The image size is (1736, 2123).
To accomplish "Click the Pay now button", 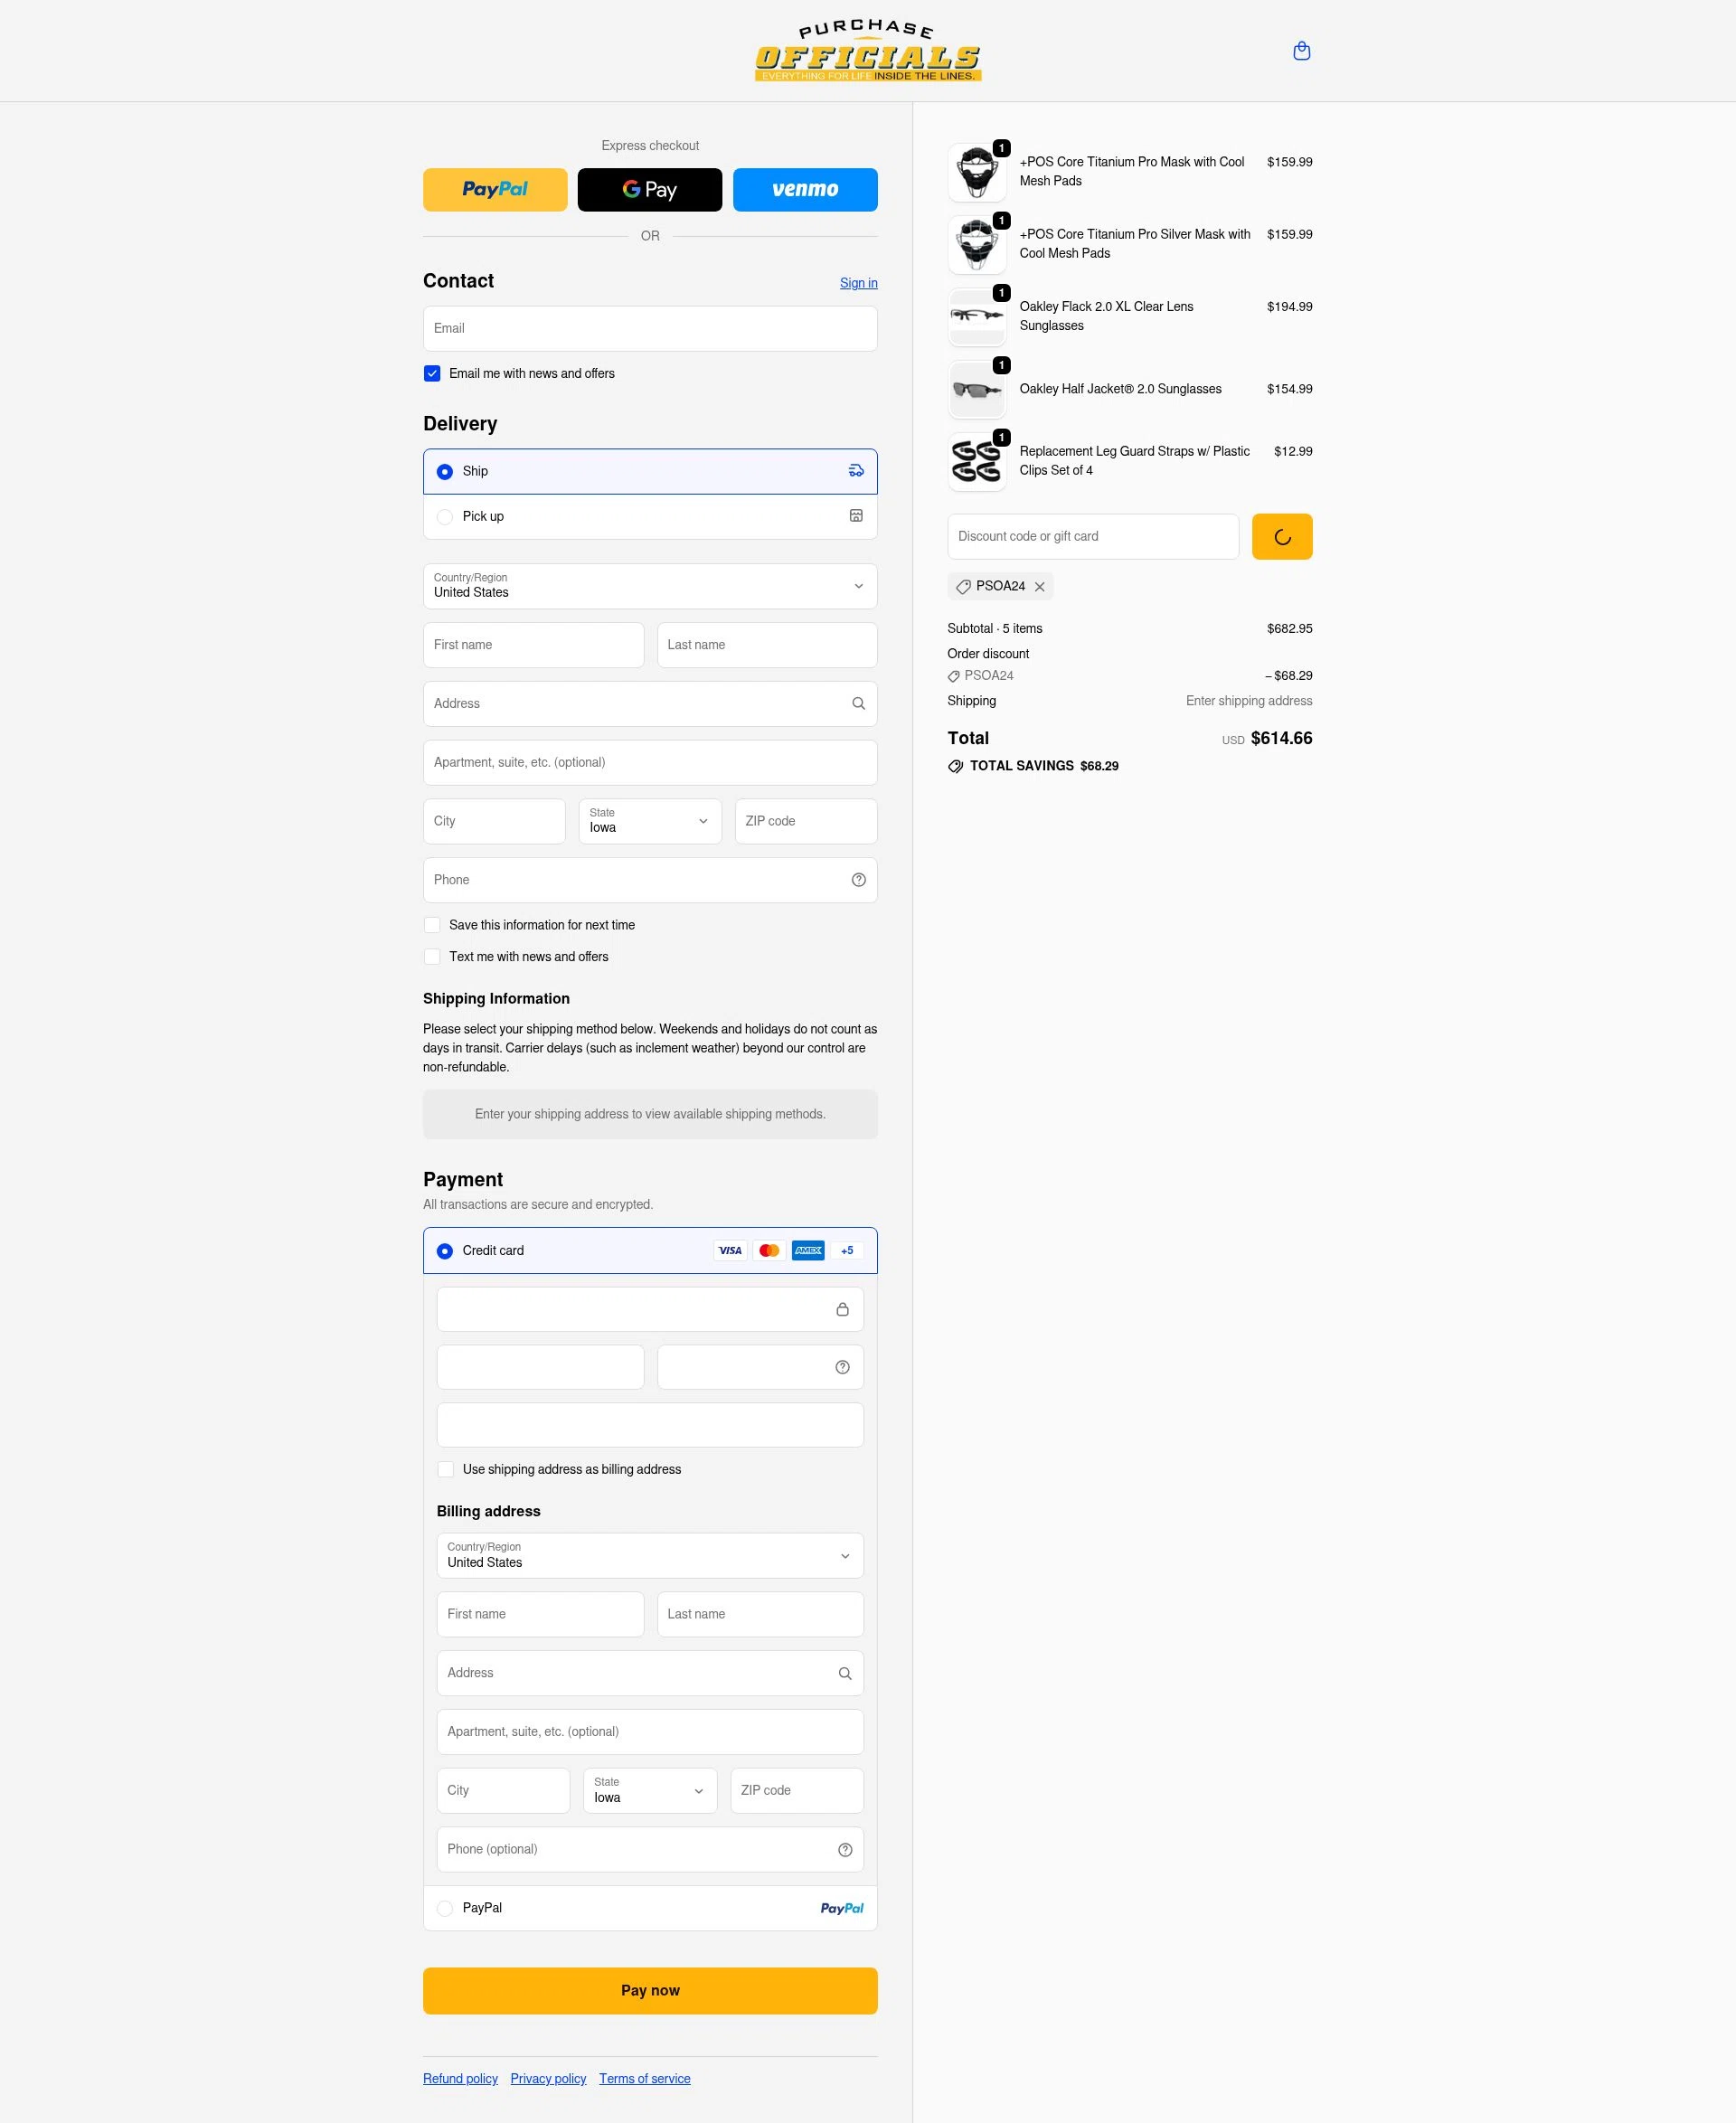I will [x=649, y=1990].
